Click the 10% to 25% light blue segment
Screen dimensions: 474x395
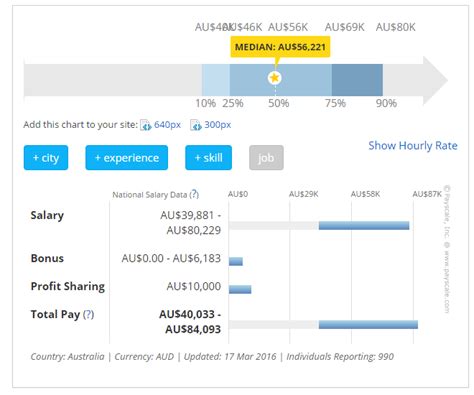(x=216, y=80)
